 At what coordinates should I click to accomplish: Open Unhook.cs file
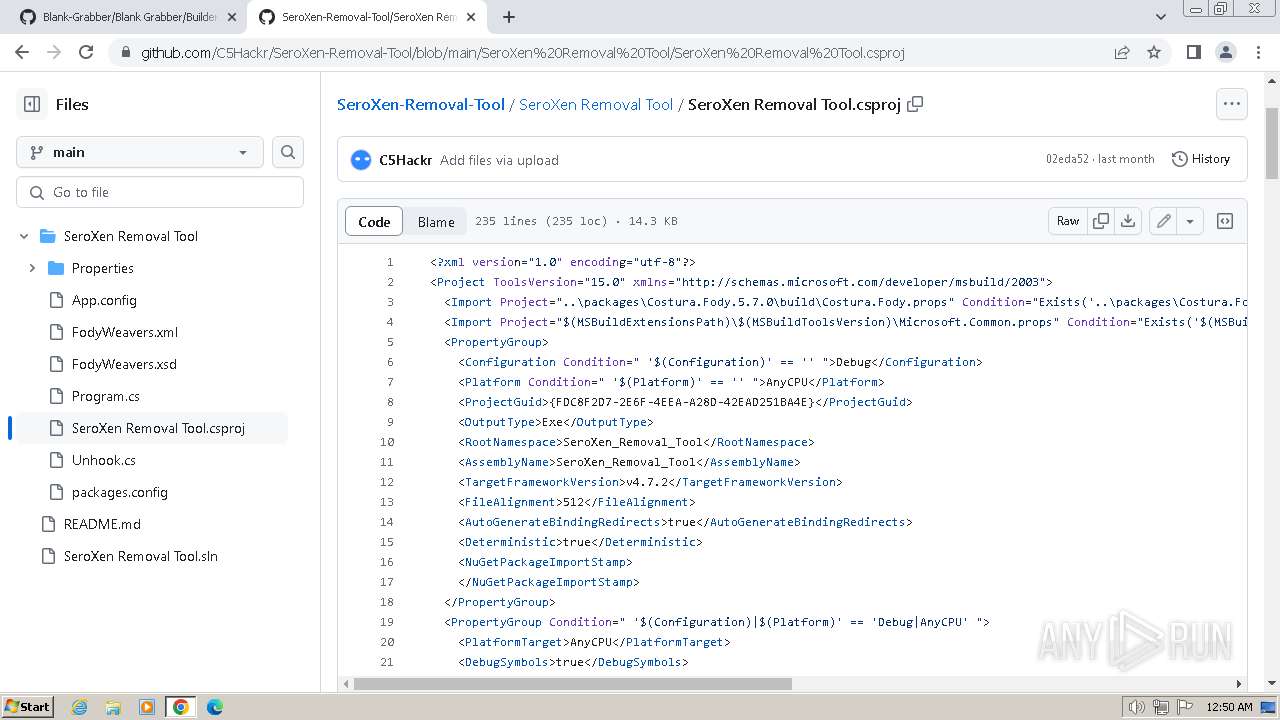[x=104, y=460]
